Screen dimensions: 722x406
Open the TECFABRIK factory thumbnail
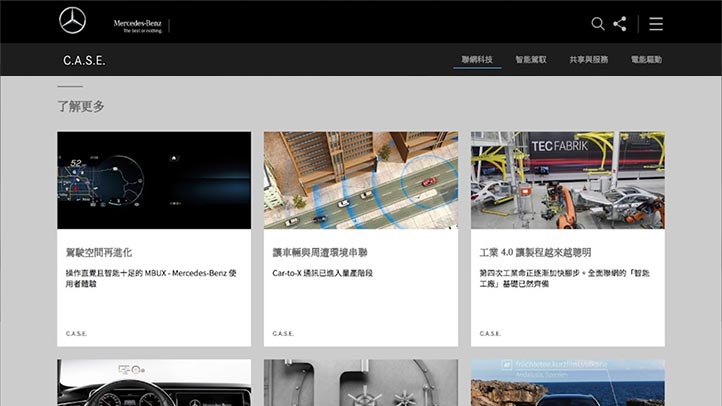(x=568, y=180)
